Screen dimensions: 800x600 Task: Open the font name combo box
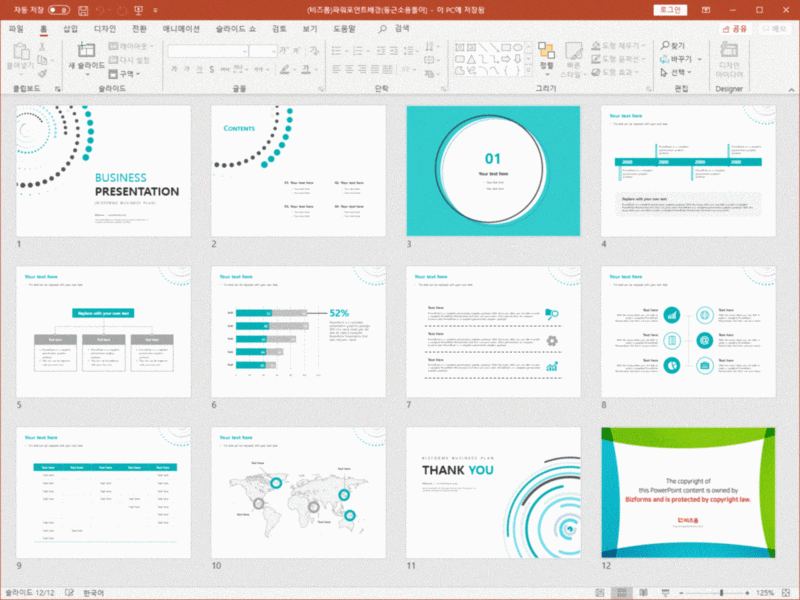pyautogui.click(x=208, y=51)
